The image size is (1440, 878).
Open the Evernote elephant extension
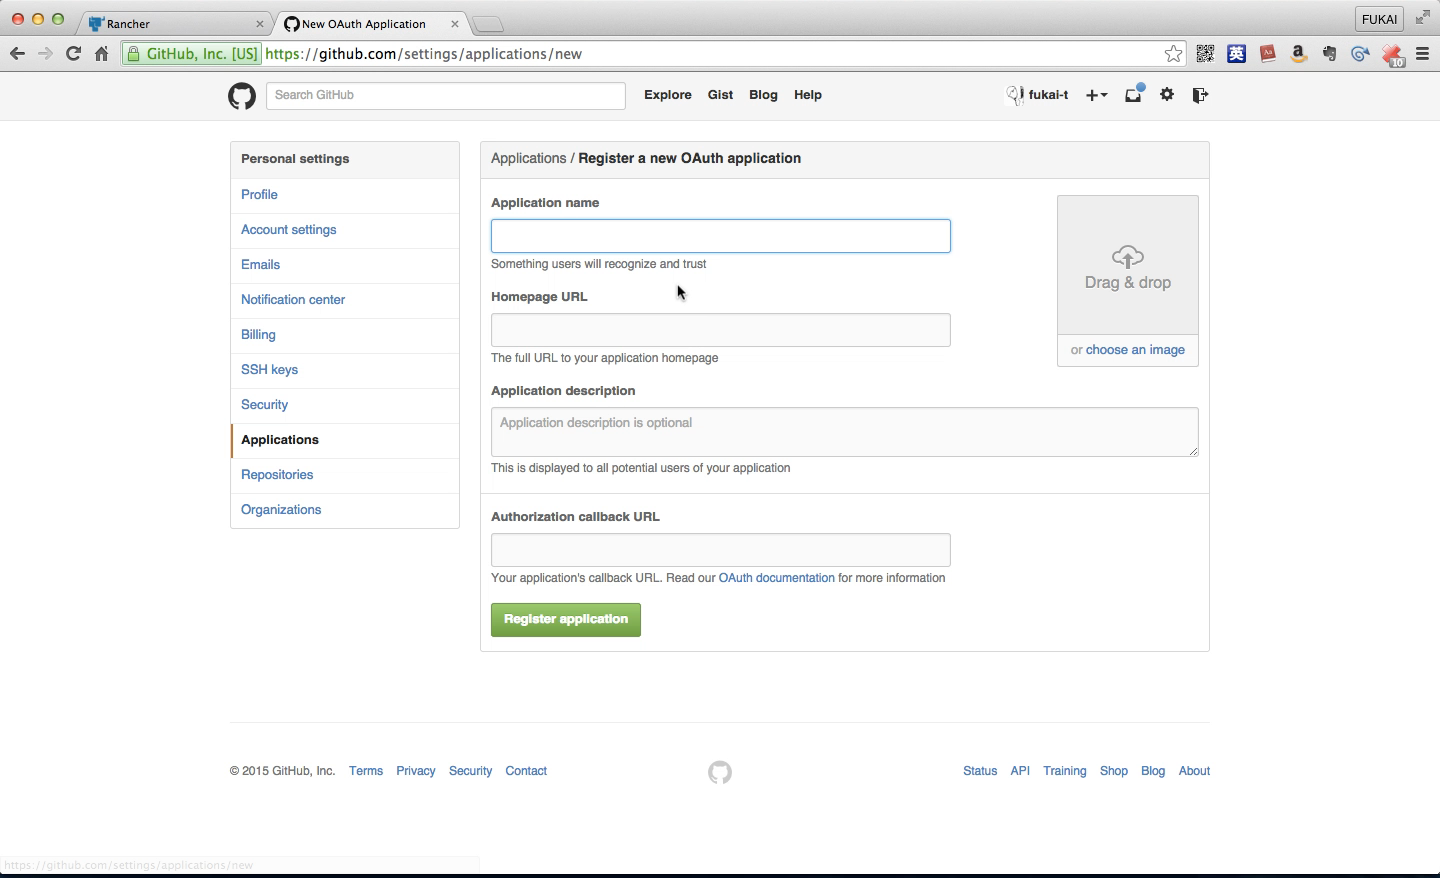1329,54
